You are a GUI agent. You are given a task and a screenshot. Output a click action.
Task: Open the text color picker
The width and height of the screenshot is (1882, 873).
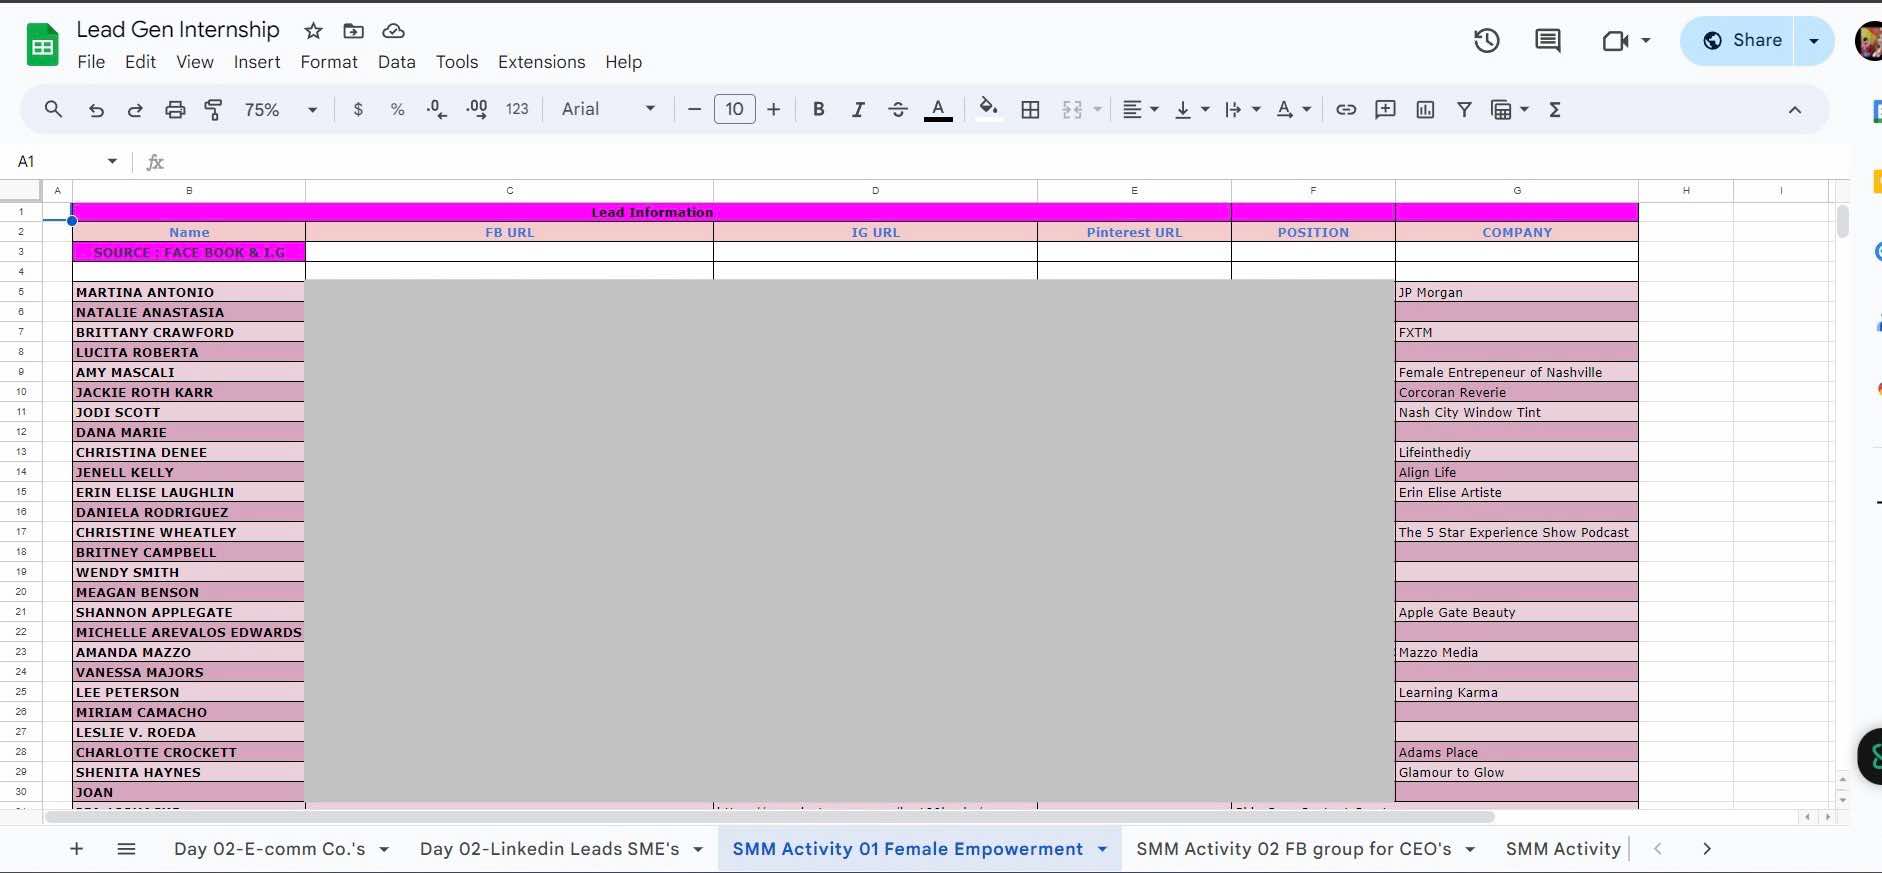938,110
